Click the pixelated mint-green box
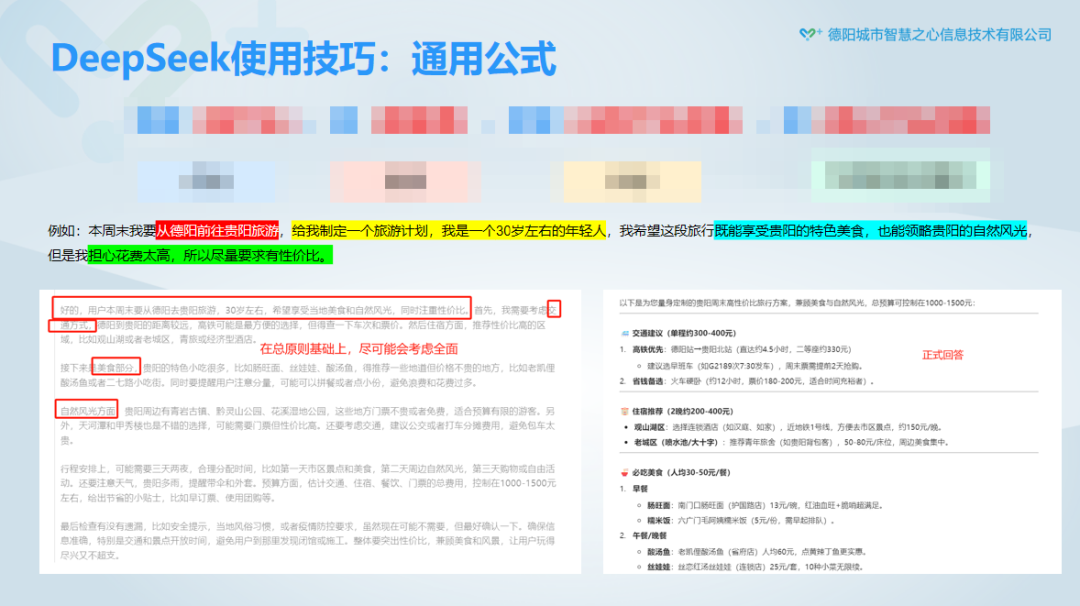1080x606 pixels. coord(900,175)
